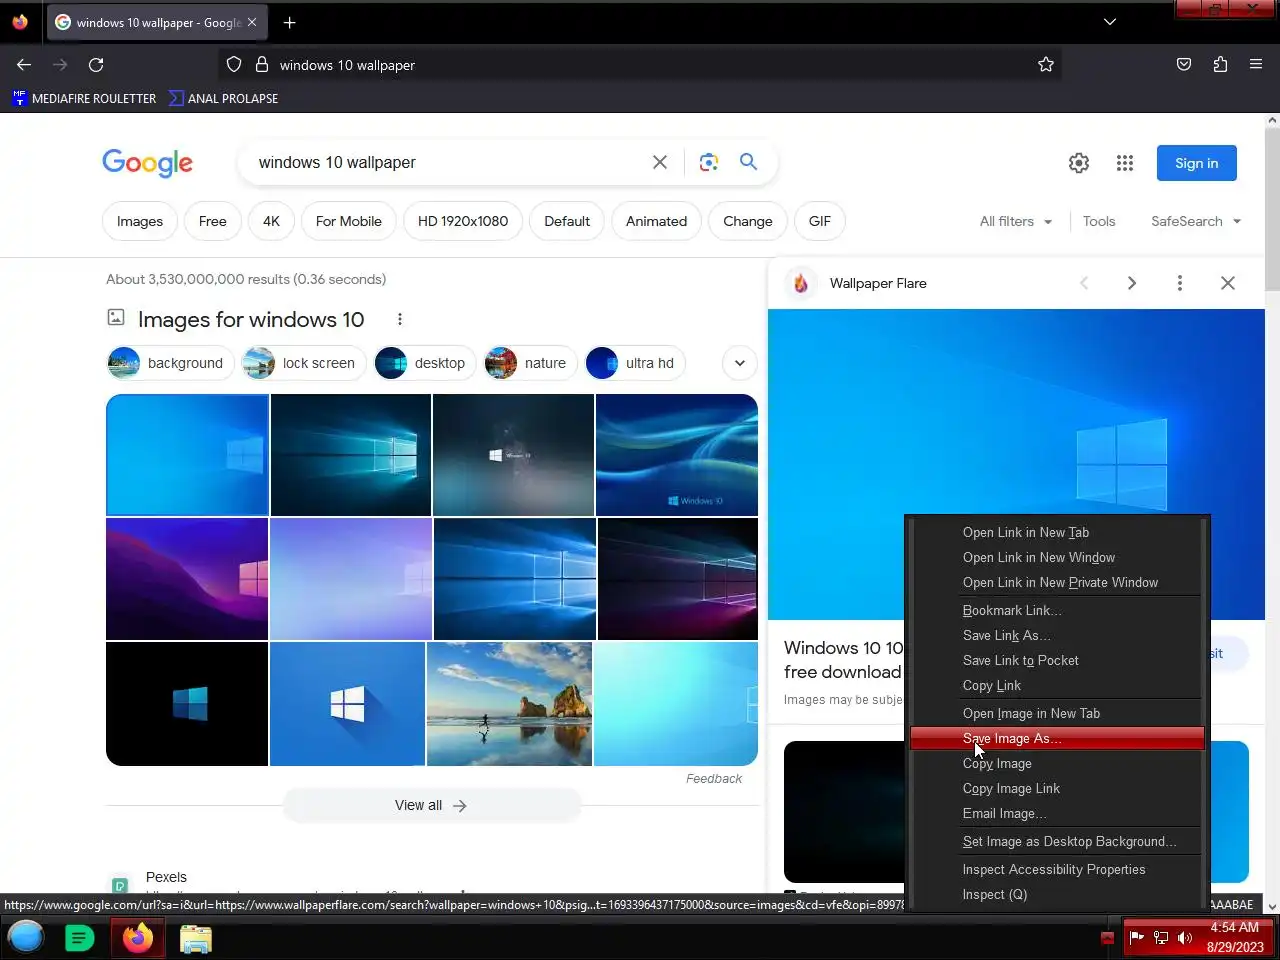The height and width of the screenshot is (960, 1280).
Task: Open a new tab with the plus button
Action: pyautogui.click(x=289, y=22)
